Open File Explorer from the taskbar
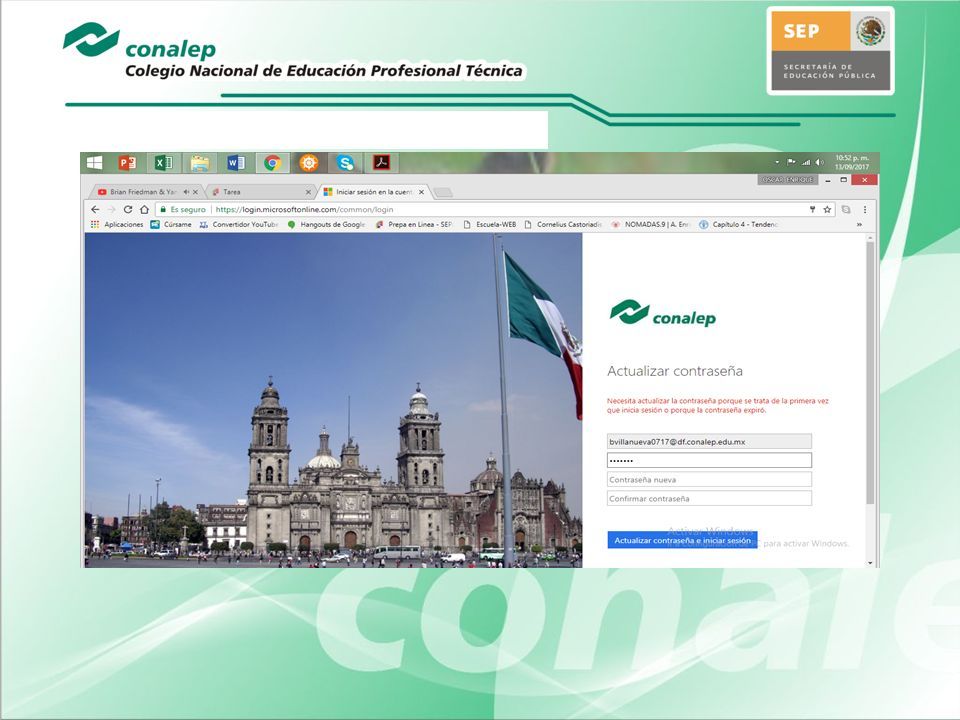 [200, 163]
